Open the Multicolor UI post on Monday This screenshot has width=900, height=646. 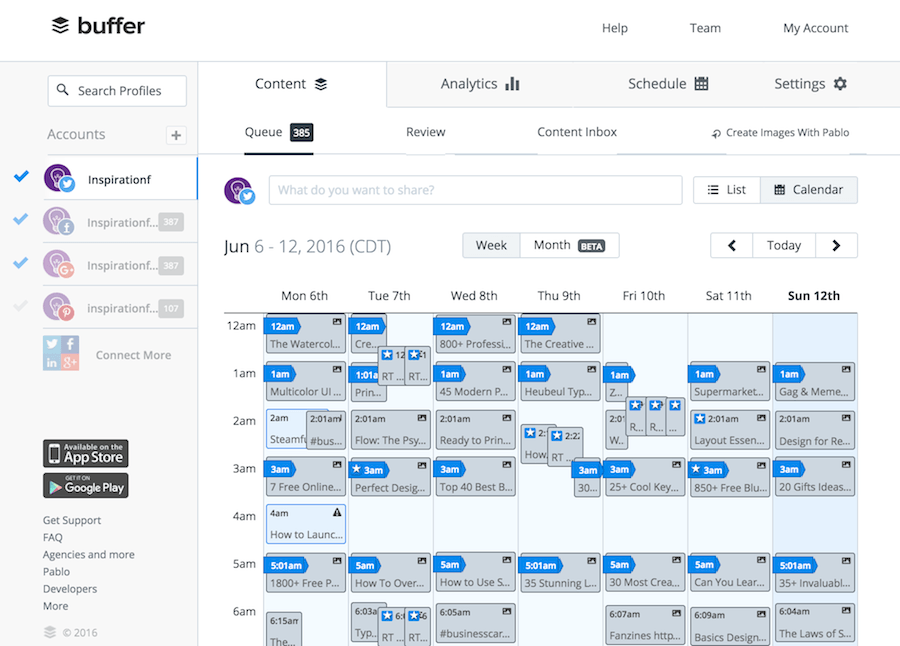(x=305, y=381)
